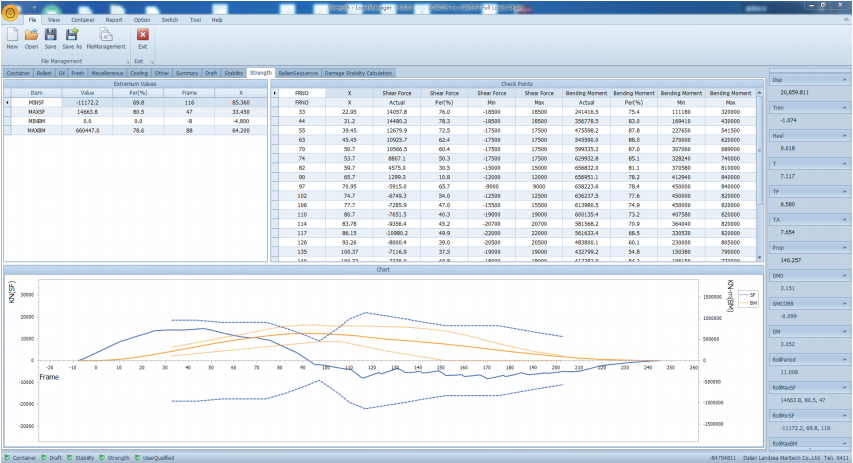853x463 pixels.
Task: Open the FileManagement tool
Action: [106, 36]
